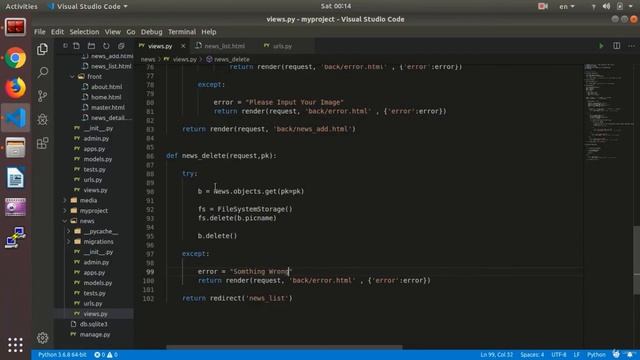Click Ln 99 cursor position indicator
640x360 pixels.
pos(496,355)
